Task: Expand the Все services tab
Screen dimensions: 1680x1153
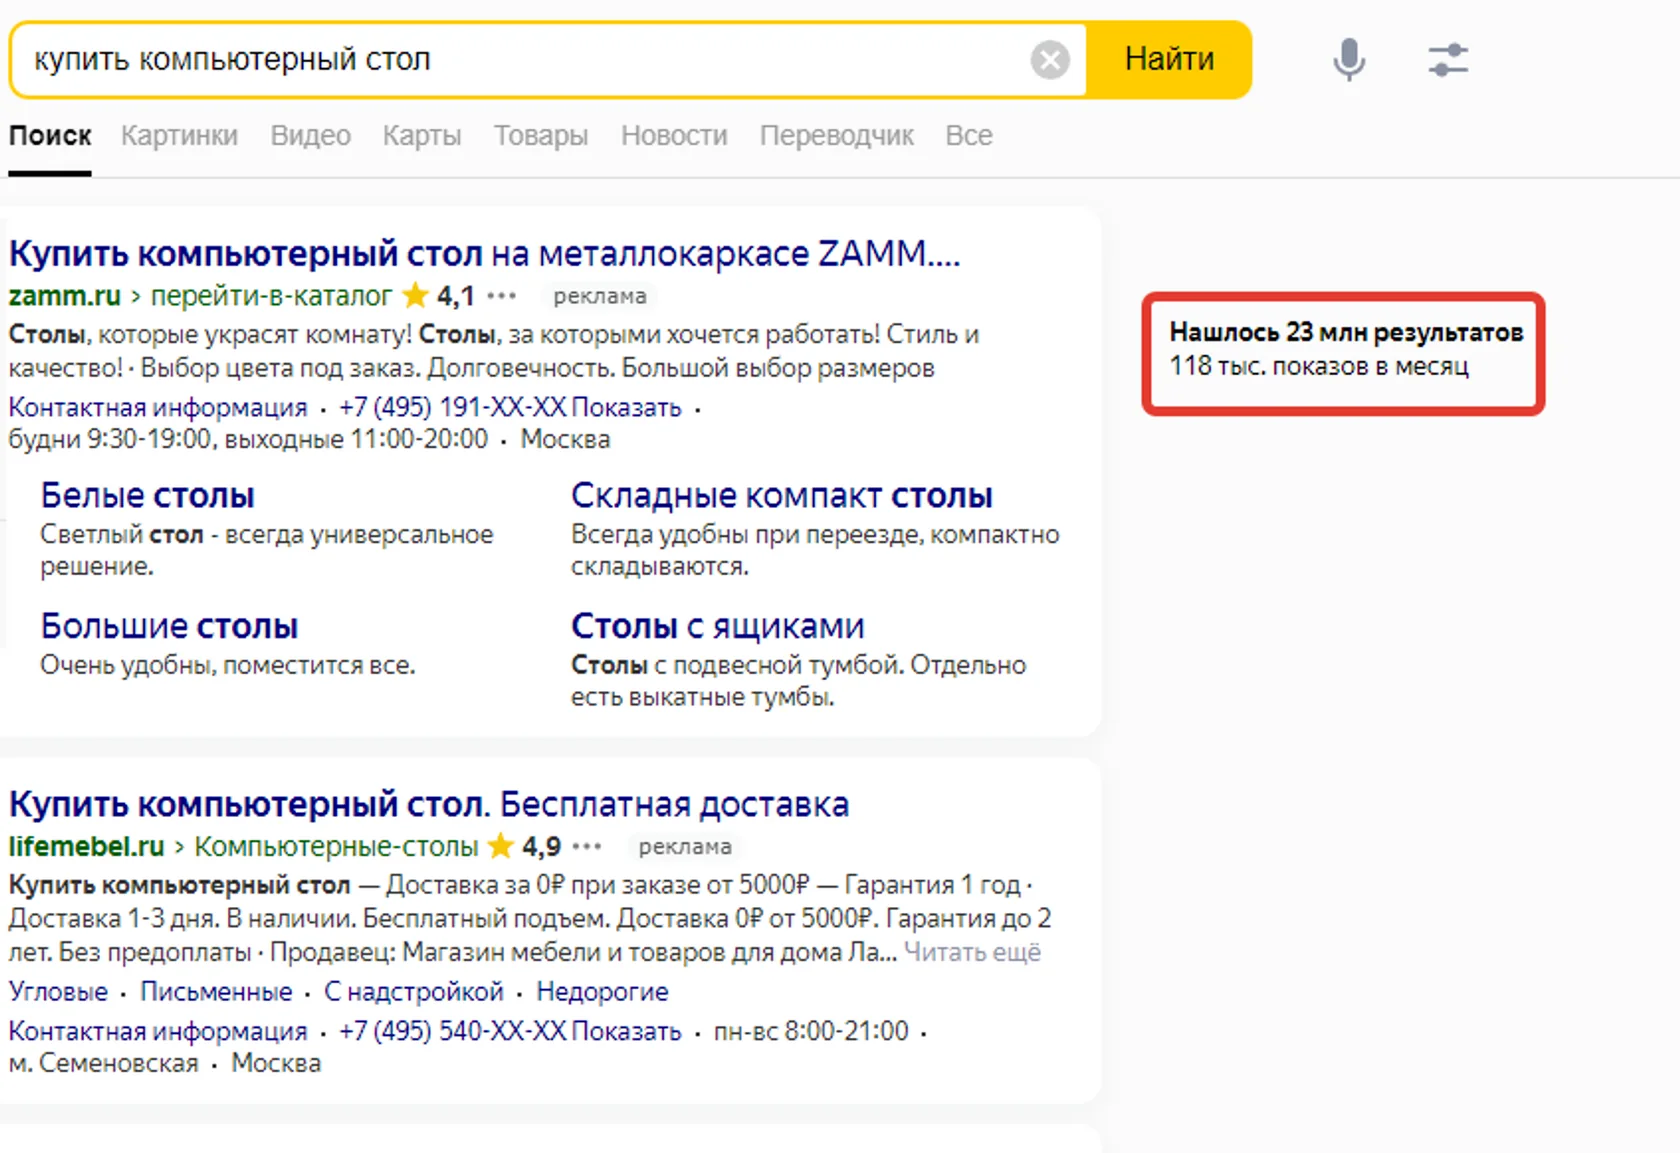Action: (x=969, y=136)
